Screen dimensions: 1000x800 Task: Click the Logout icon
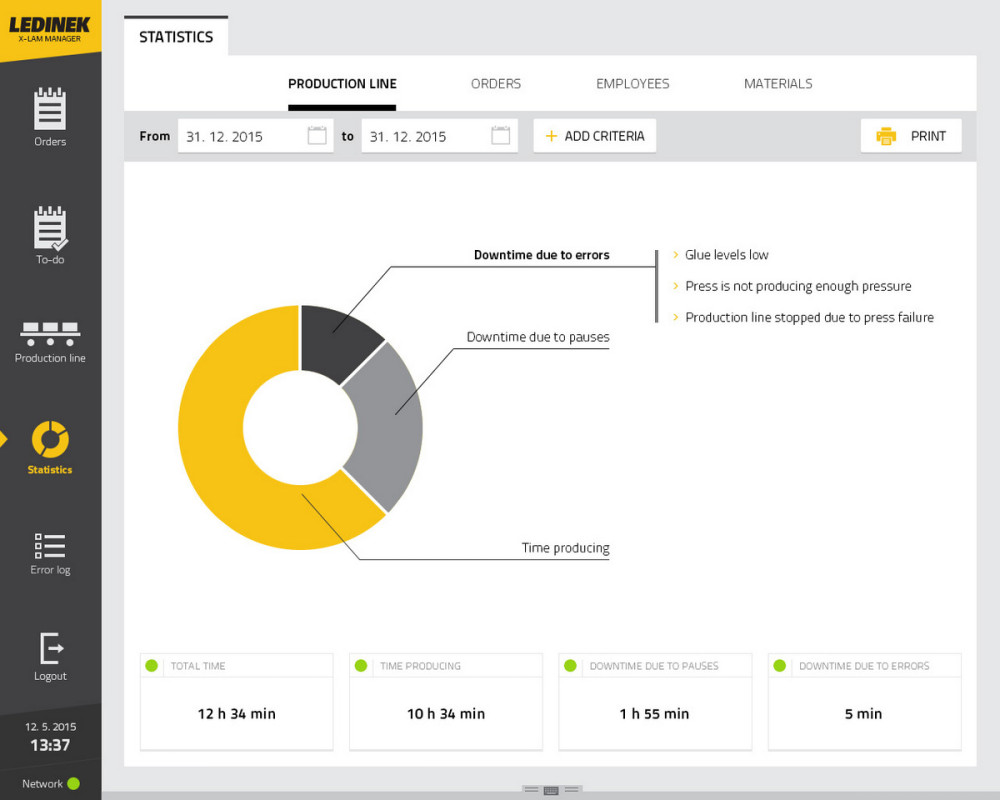click(x=50, y=648)
